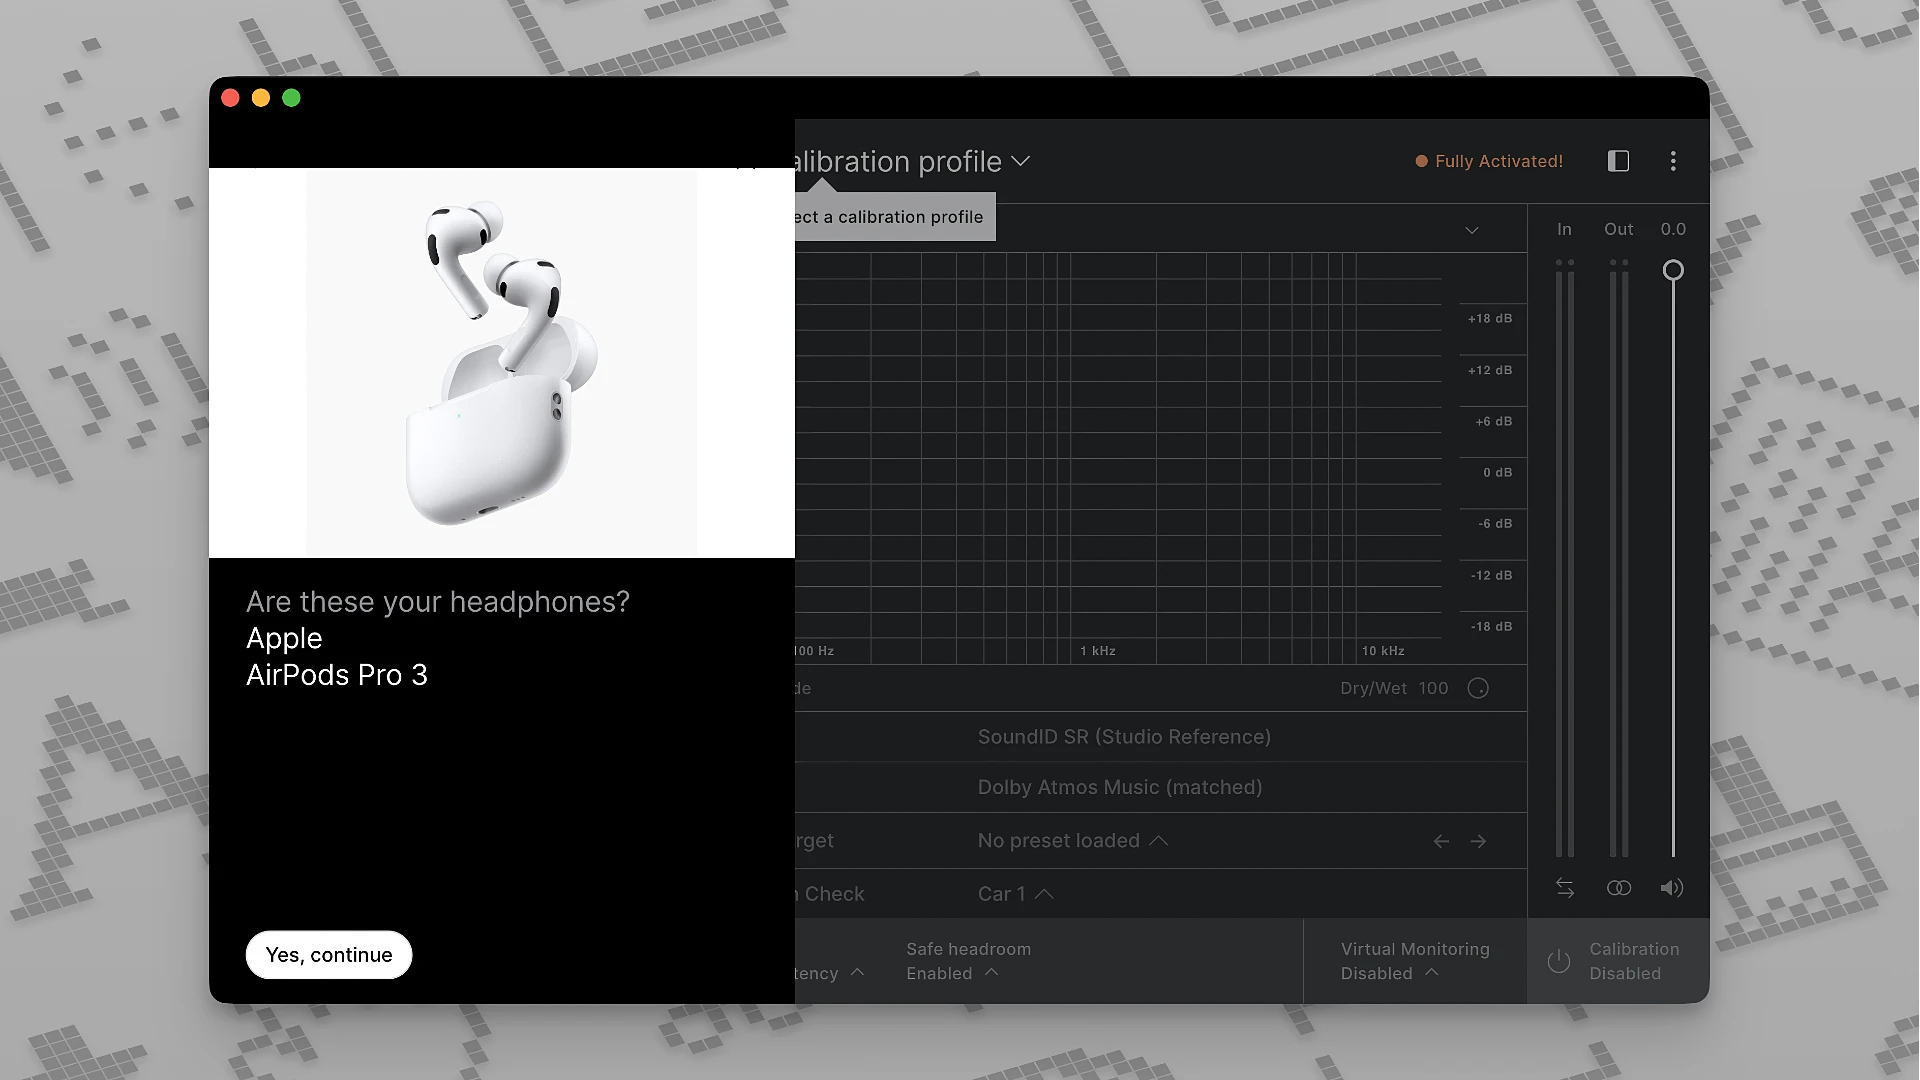Open the calibration profile dropdown

click(x=1021, y=161)
